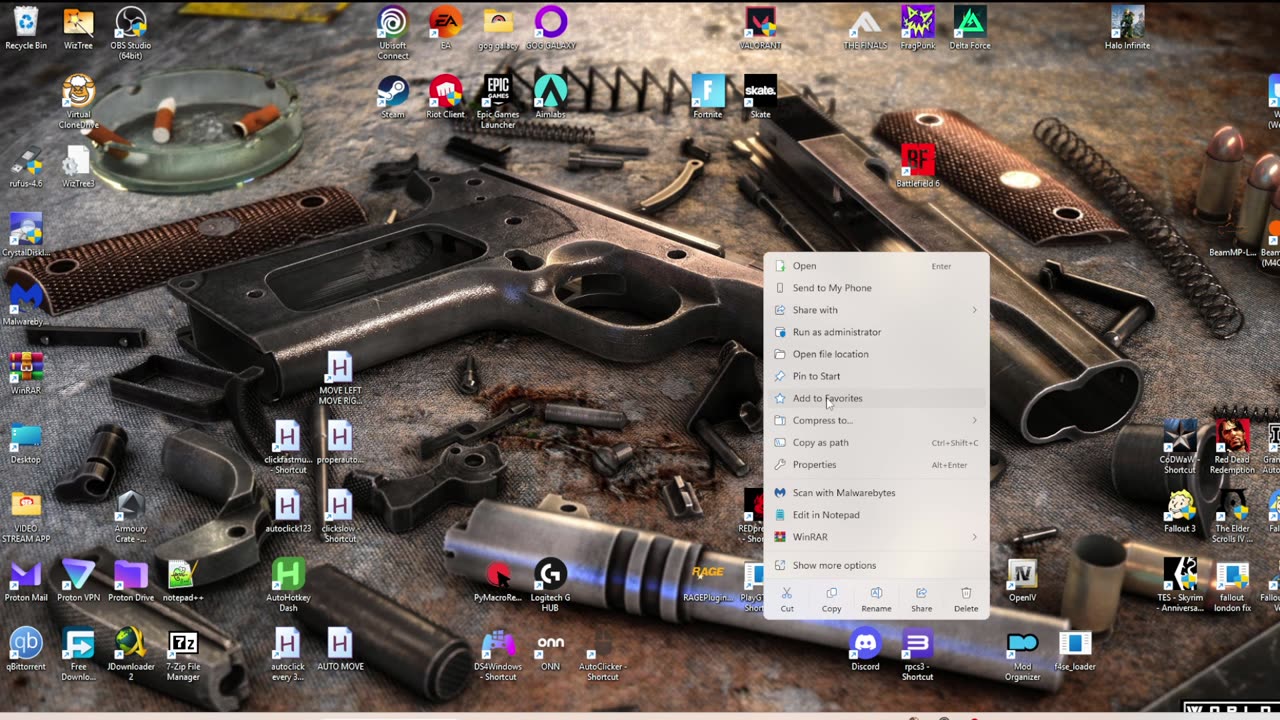Select the Armoury Crate desktop icon
The width and height of the screenshot is (1280, 720).
pos(131,516)
